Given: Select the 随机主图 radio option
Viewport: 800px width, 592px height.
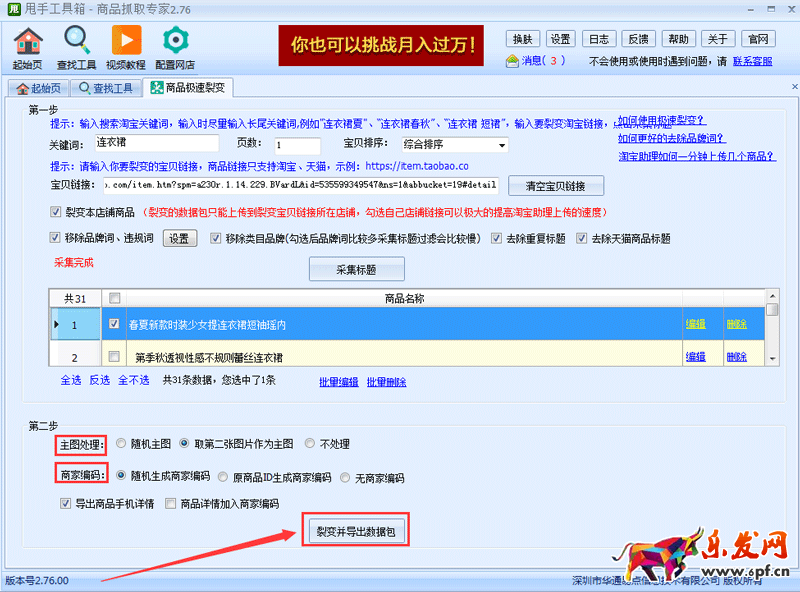Looking at the screenshot, I should coord(121,444).
